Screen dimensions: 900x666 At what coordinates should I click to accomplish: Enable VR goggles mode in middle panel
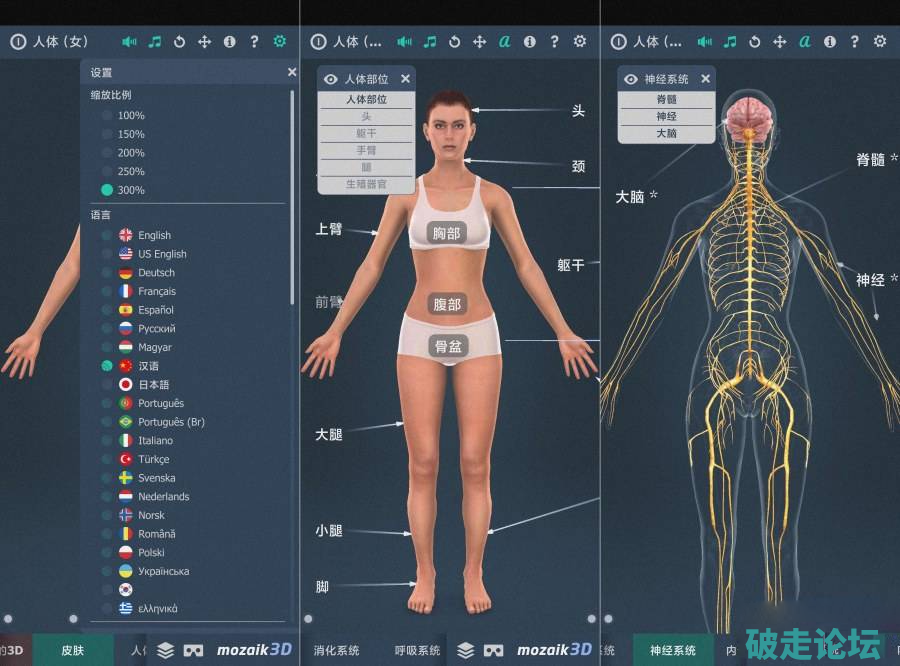[x=493, y=650]
